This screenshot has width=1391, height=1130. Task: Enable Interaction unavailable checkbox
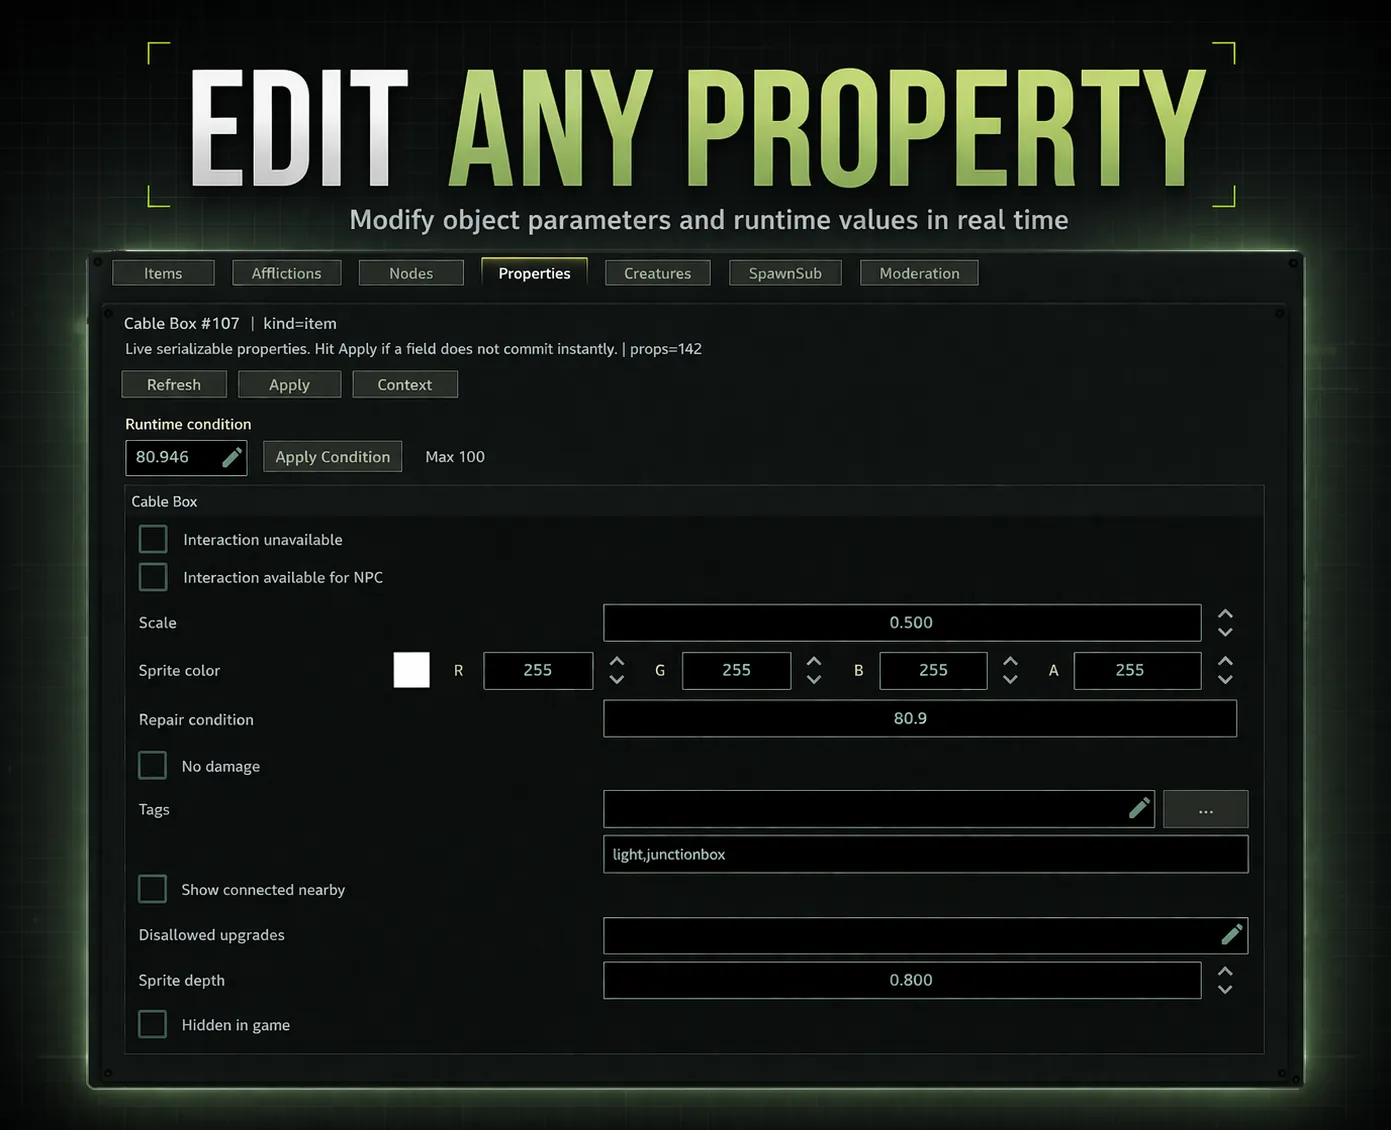click(x=153, y=540)
